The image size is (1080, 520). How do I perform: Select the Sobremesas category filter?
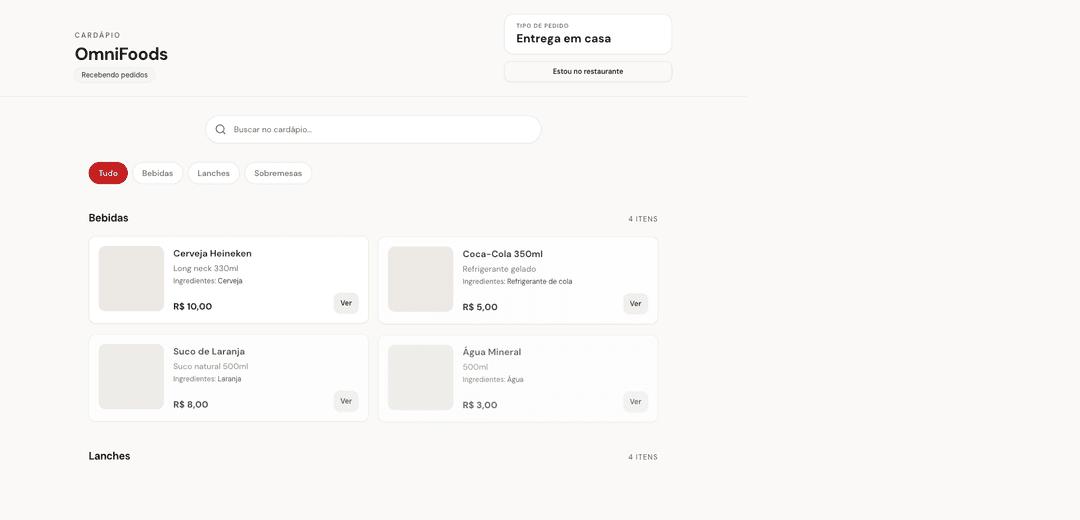278,174
